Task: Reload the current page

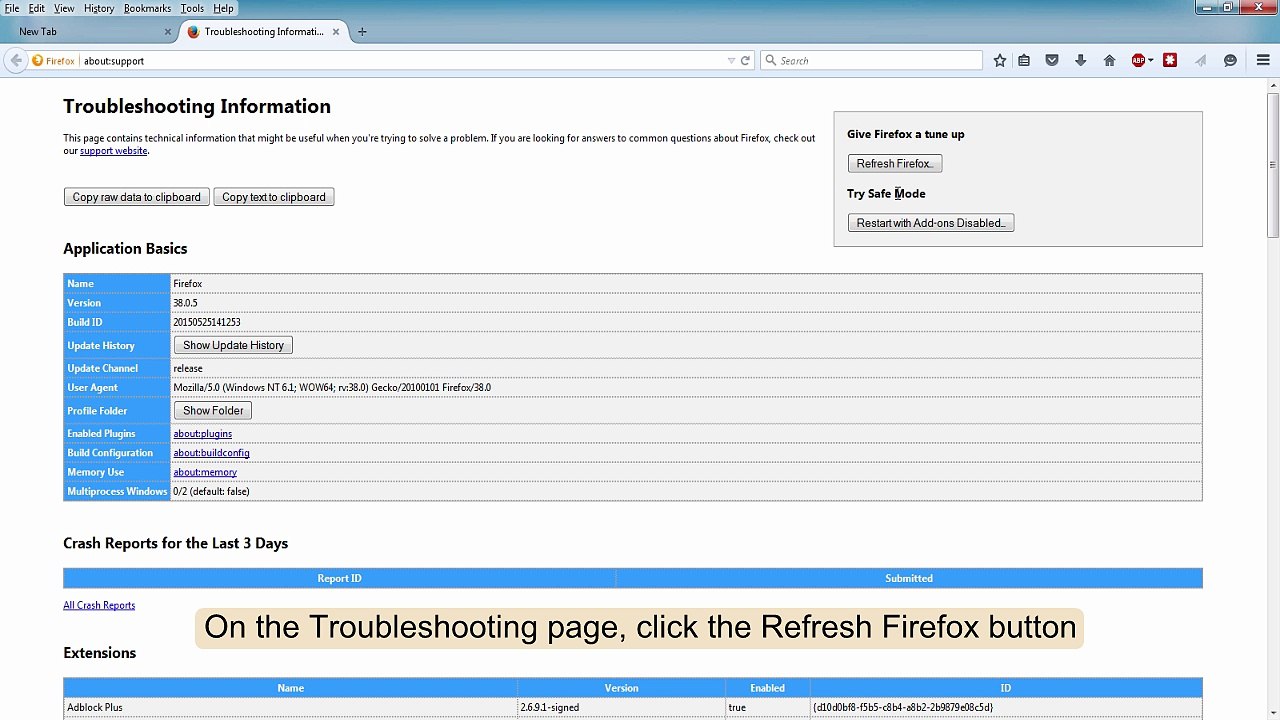Action: 745,61
